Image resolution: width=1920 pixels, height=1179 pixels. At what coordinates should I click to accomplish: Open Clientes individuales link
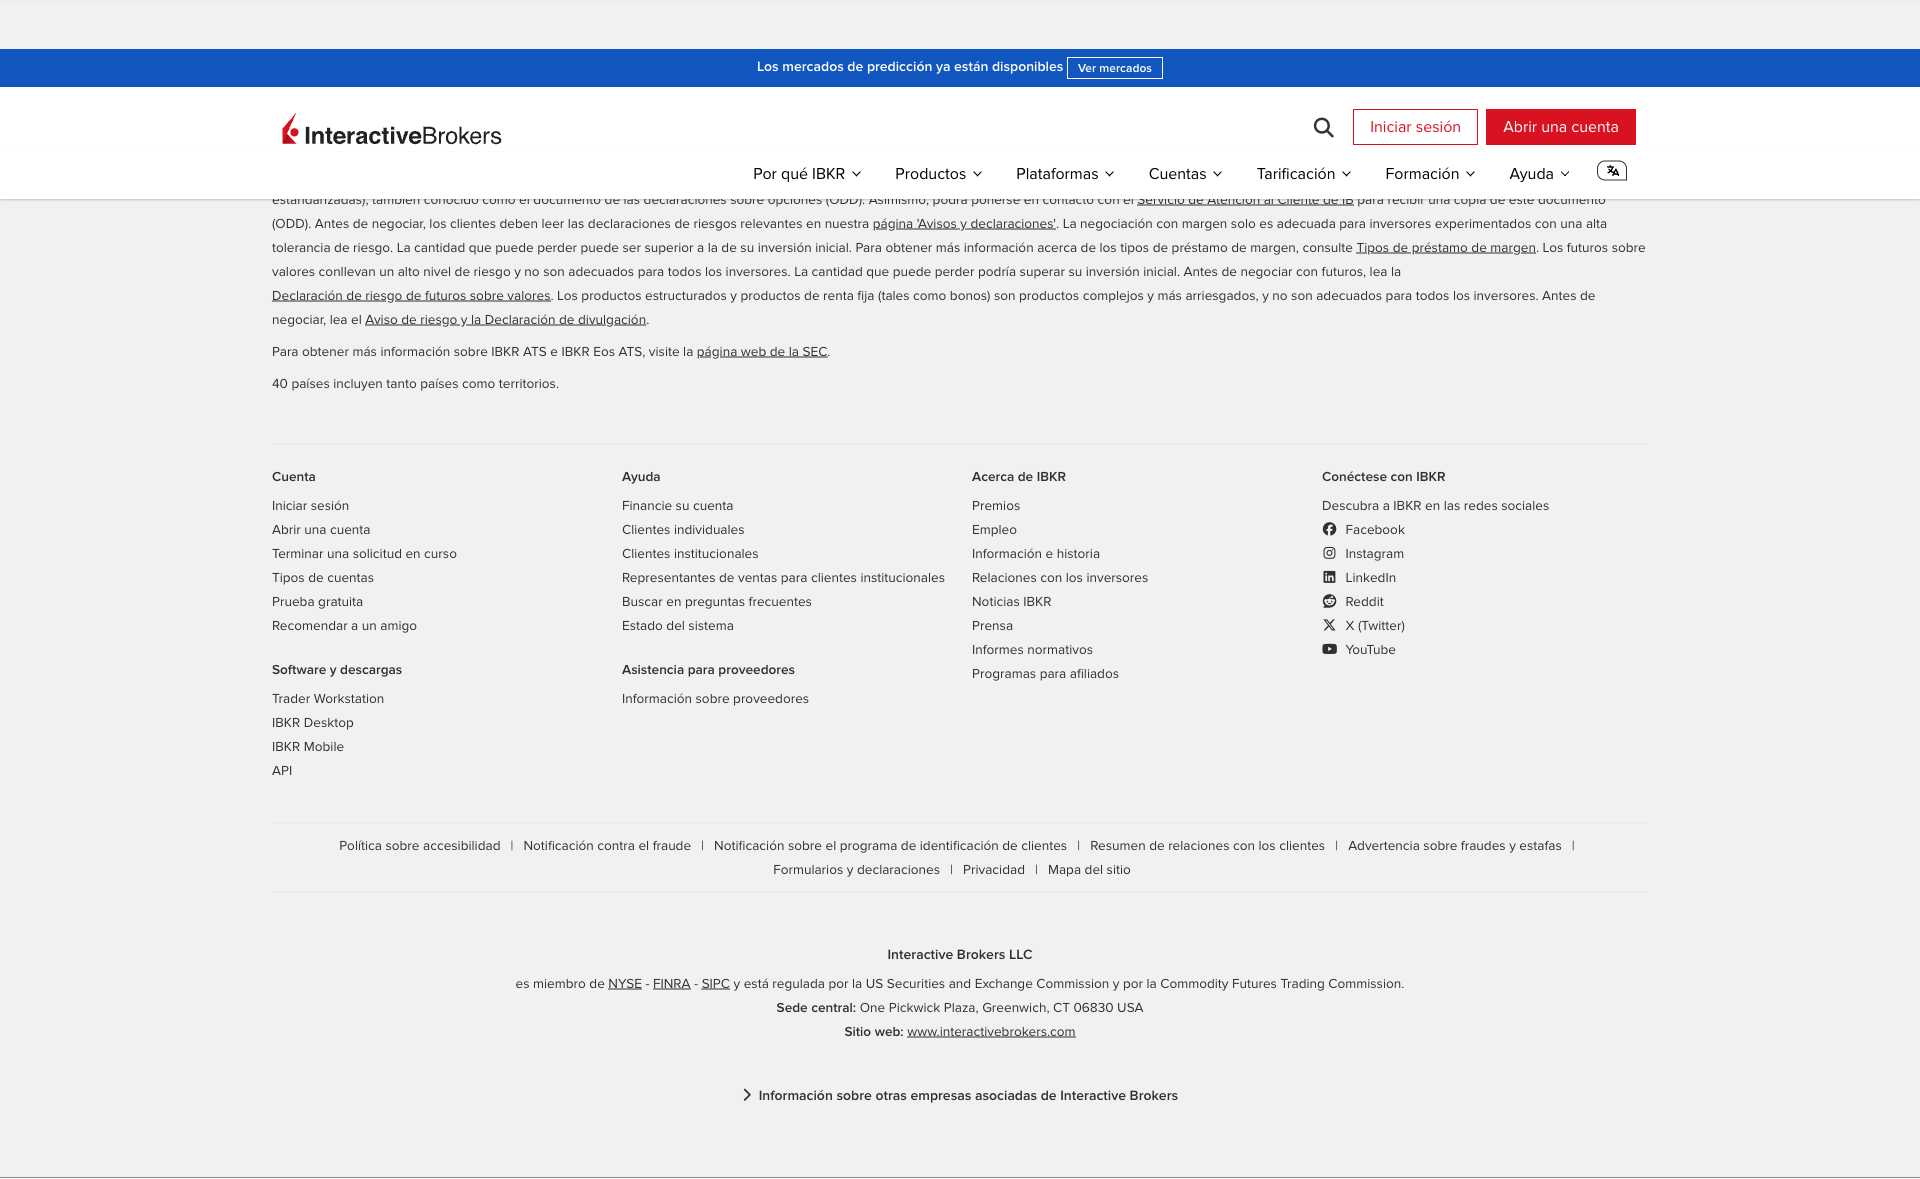(683, 530)
